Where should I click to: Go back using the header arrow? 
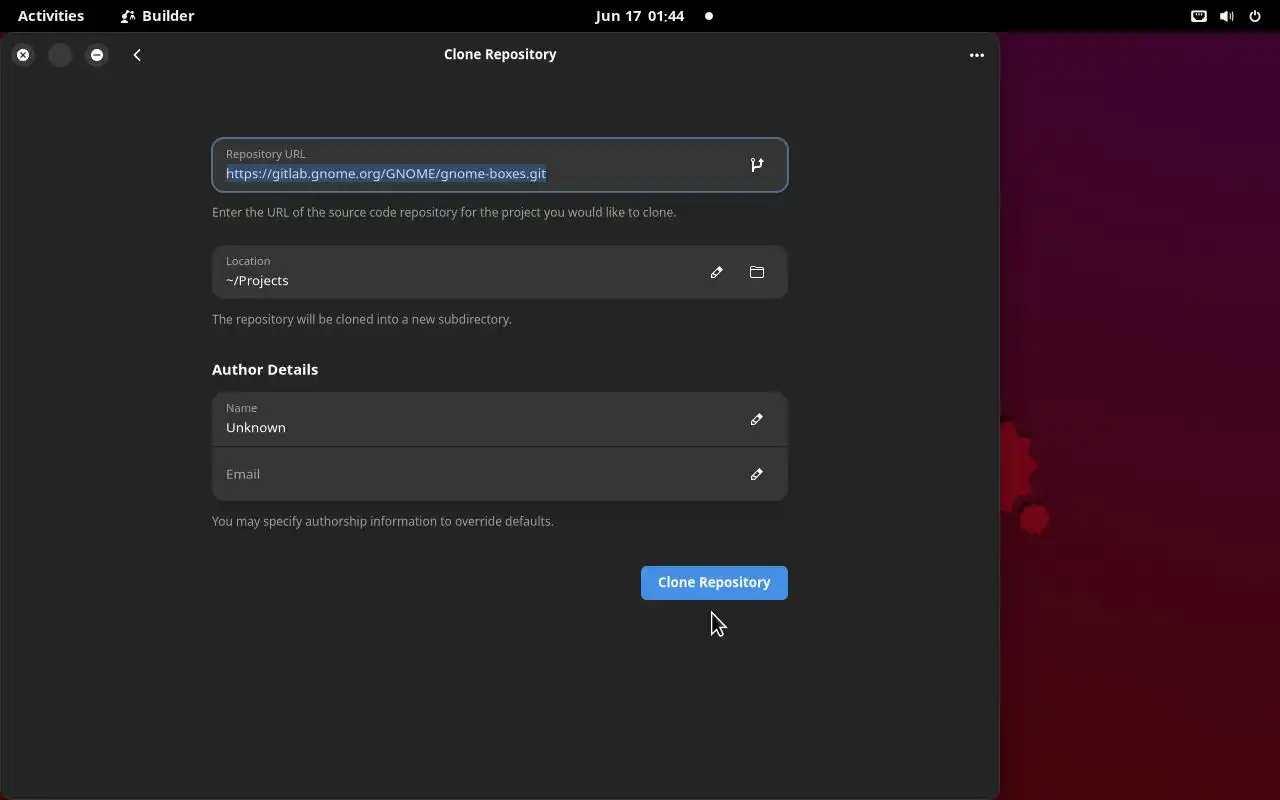(x=137, y=55)
